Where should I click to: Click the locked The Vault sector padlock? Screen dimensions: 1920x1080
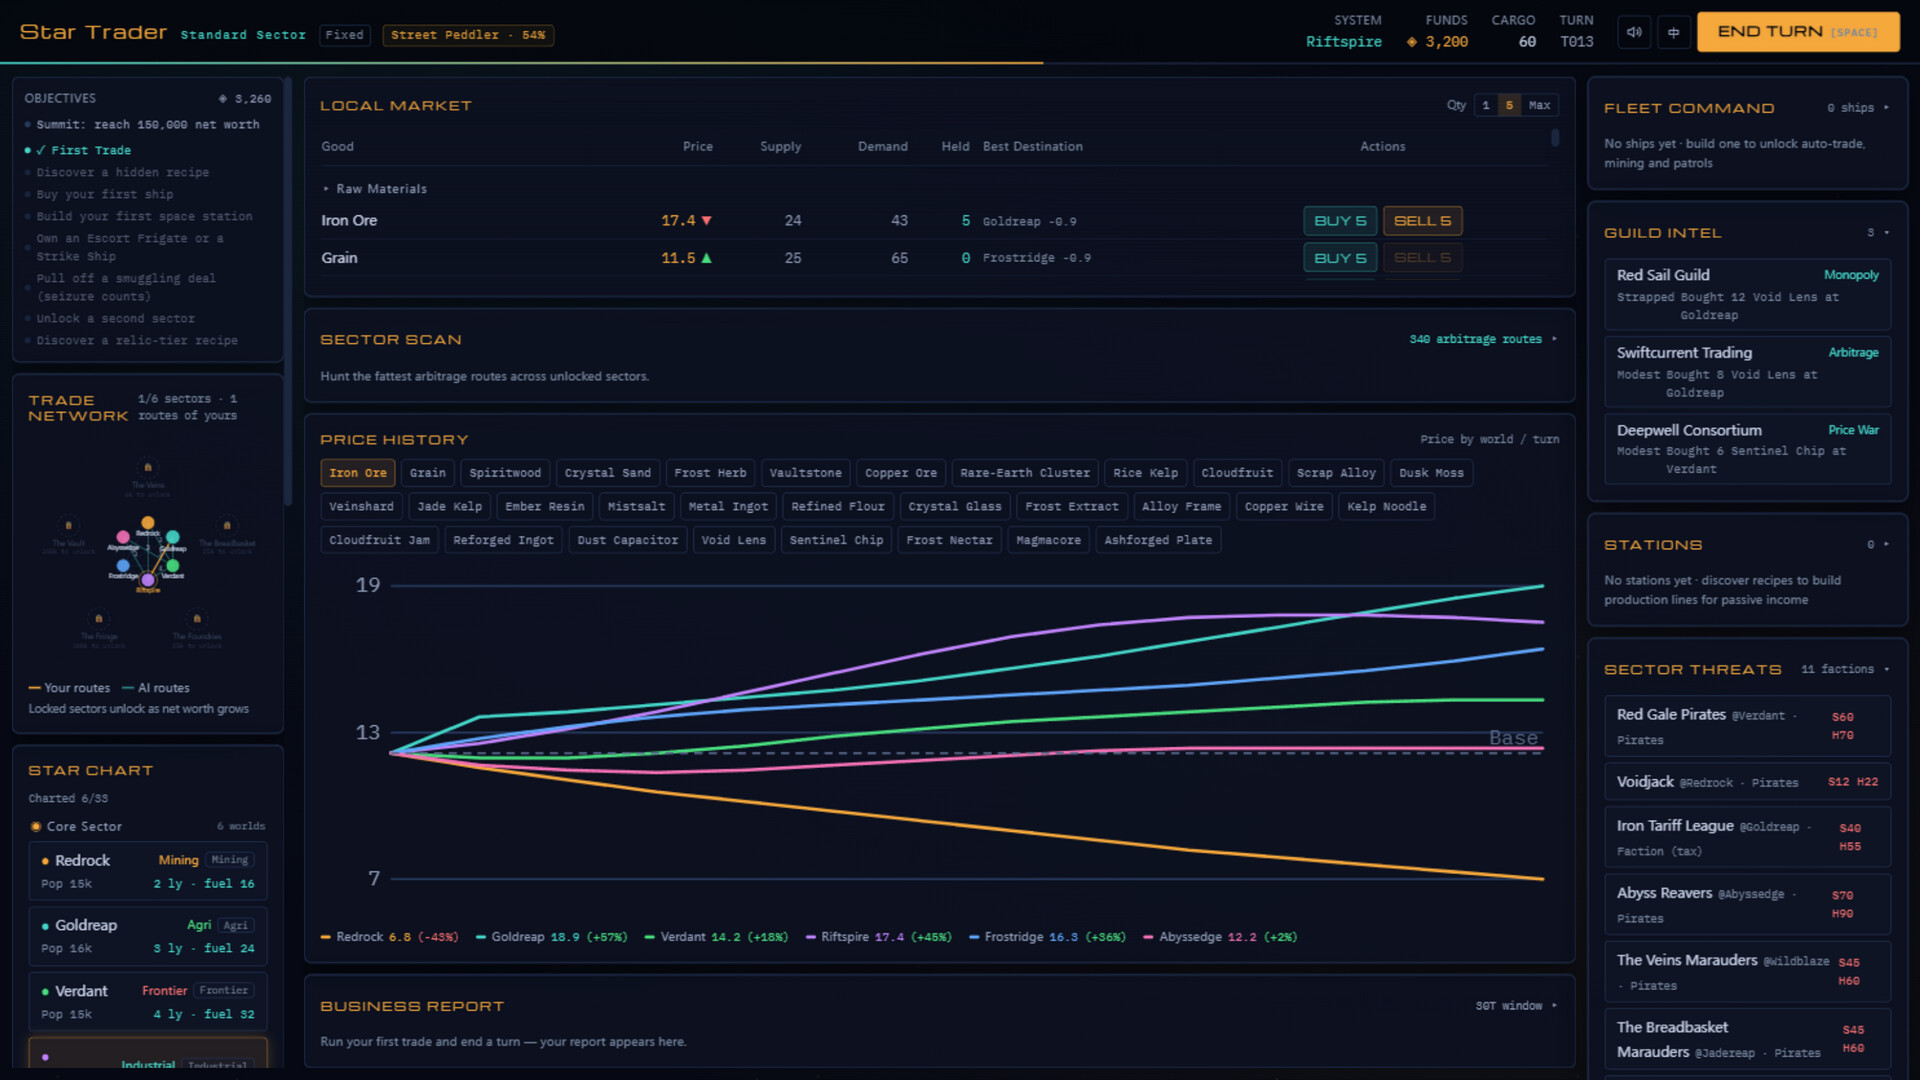click(x=68, y=525)
